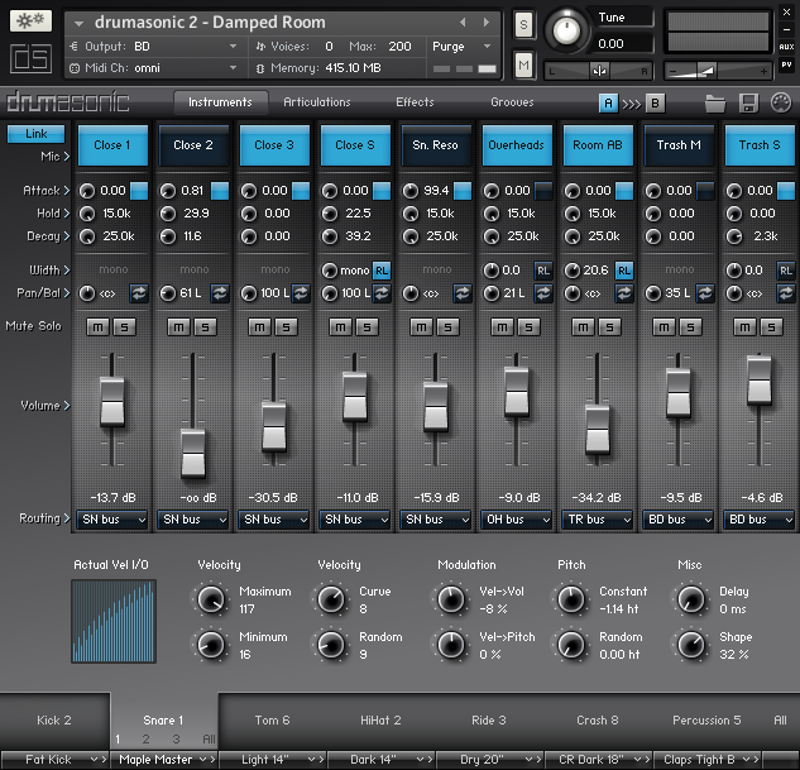Image resolution: width=800 pixels, height=770 pixels.
Task: Toggle envelope switch next to Overheads Attack
Action: (x=543, y=191)
